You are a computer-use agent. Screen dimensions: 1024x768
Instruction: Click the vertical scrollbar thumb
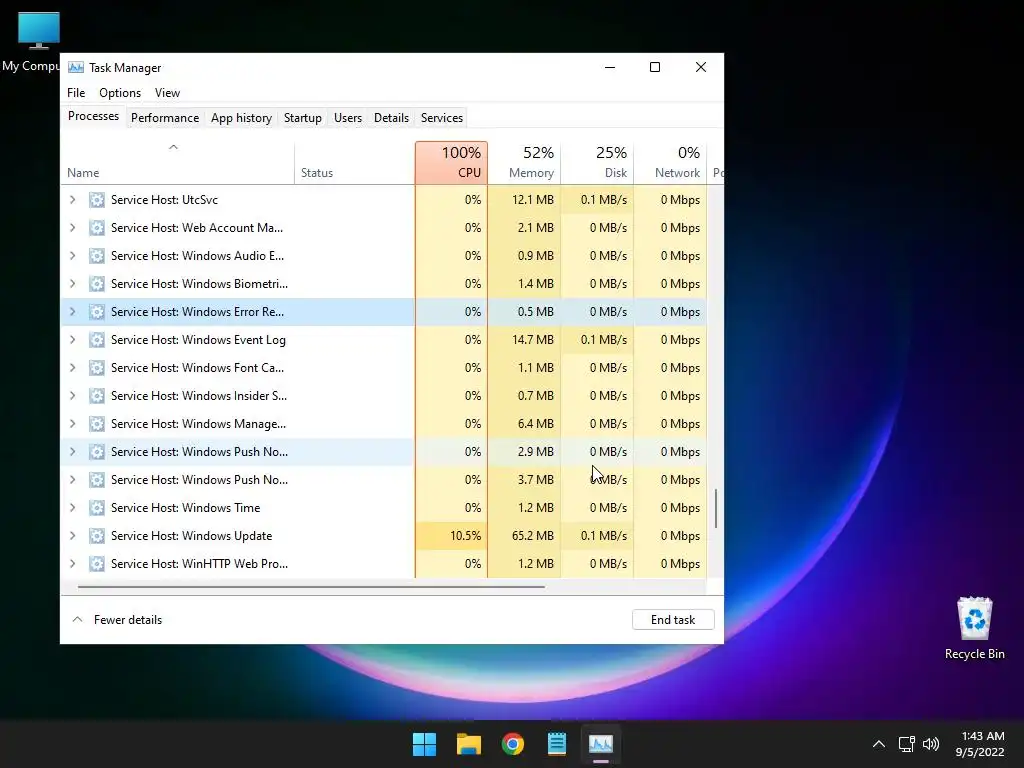(x=716, y=508)
